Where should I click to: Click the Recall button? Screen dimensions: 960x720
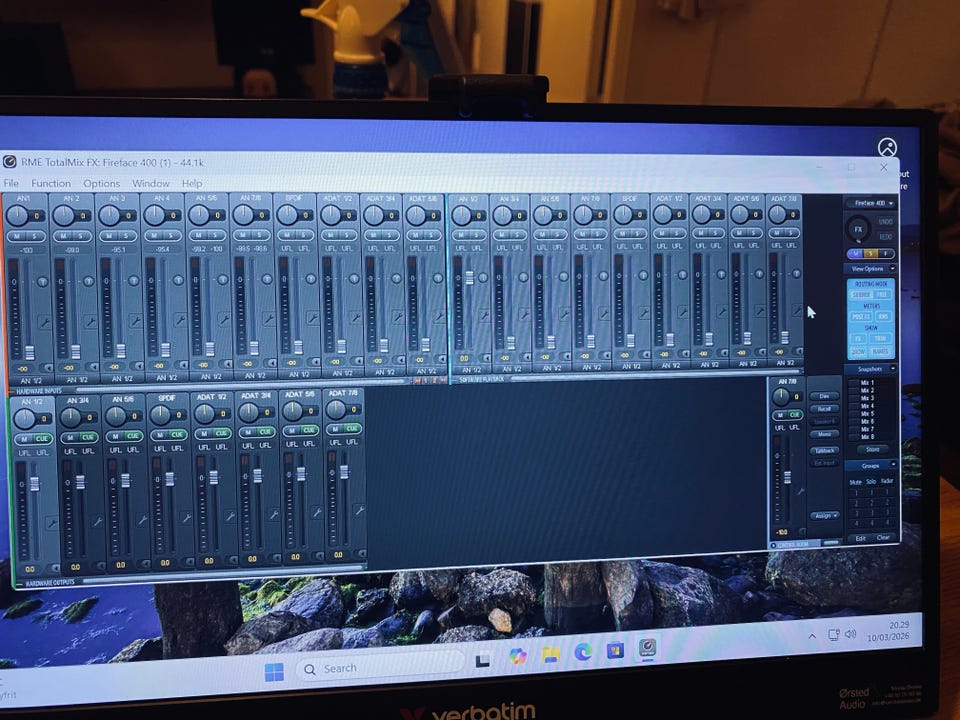[x=824, y=408]
